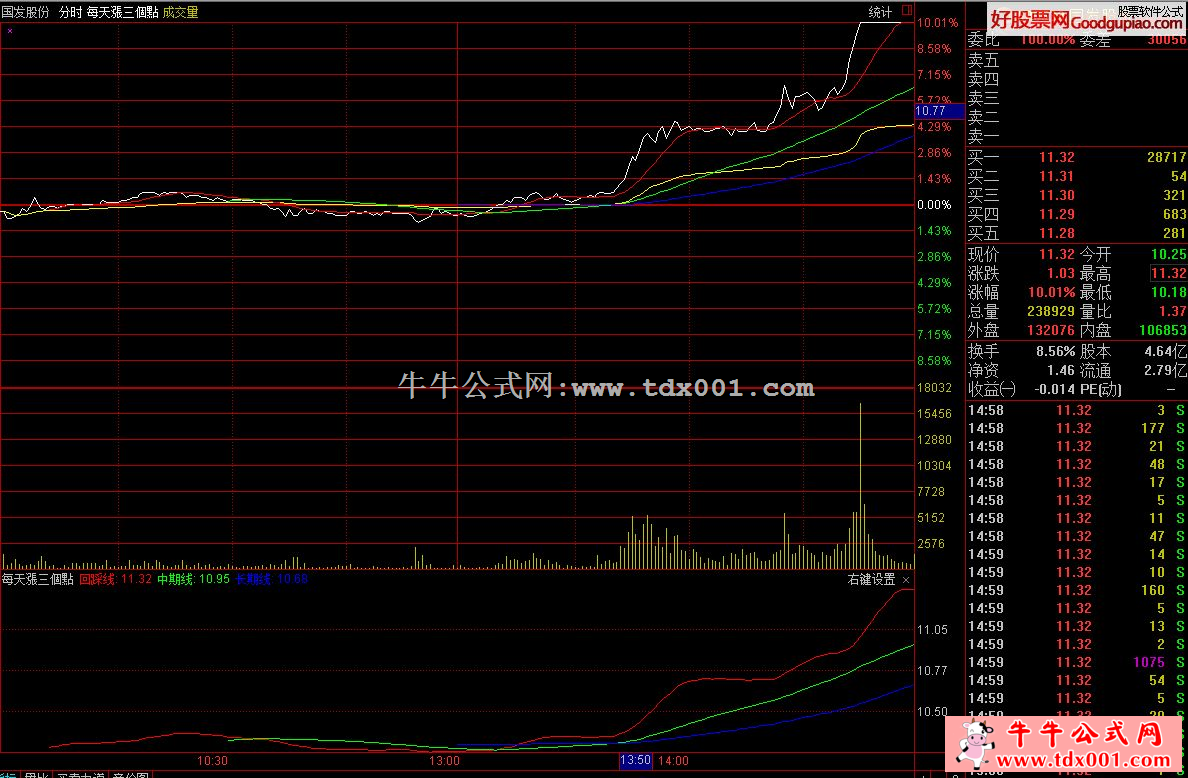1188x778 pixels.
Task: Click the 换手 turnover 8.56%
Action: tap(1055, 352)
